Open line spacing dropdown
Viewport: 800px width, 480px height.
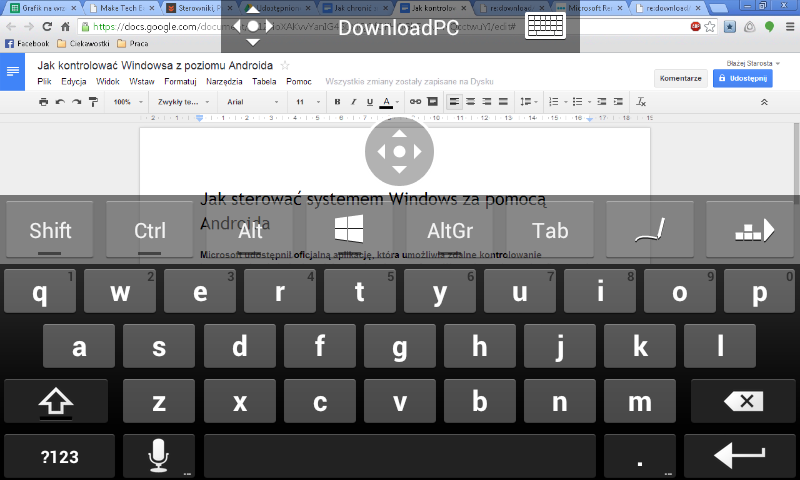click(x=529, y=102)
